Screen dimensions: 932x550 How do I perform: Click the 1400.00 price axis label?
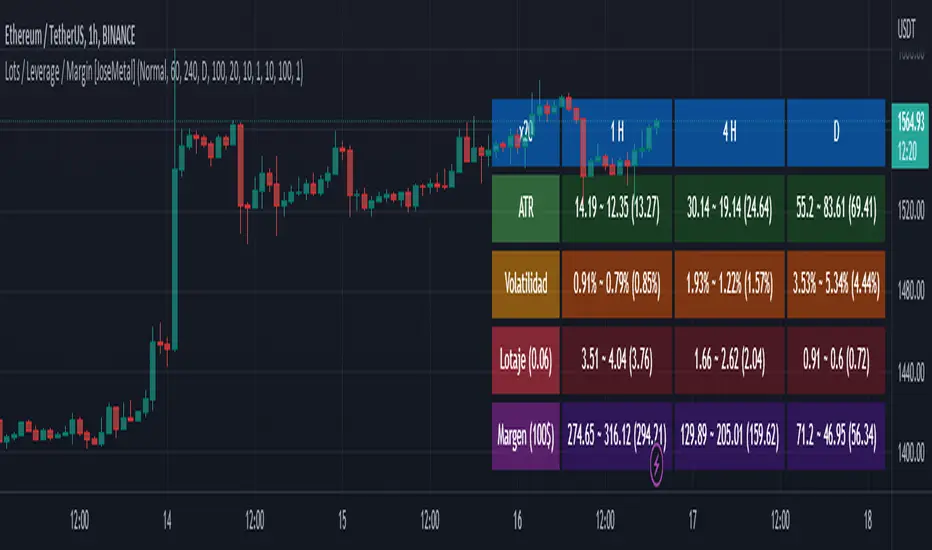coord(911,454)
